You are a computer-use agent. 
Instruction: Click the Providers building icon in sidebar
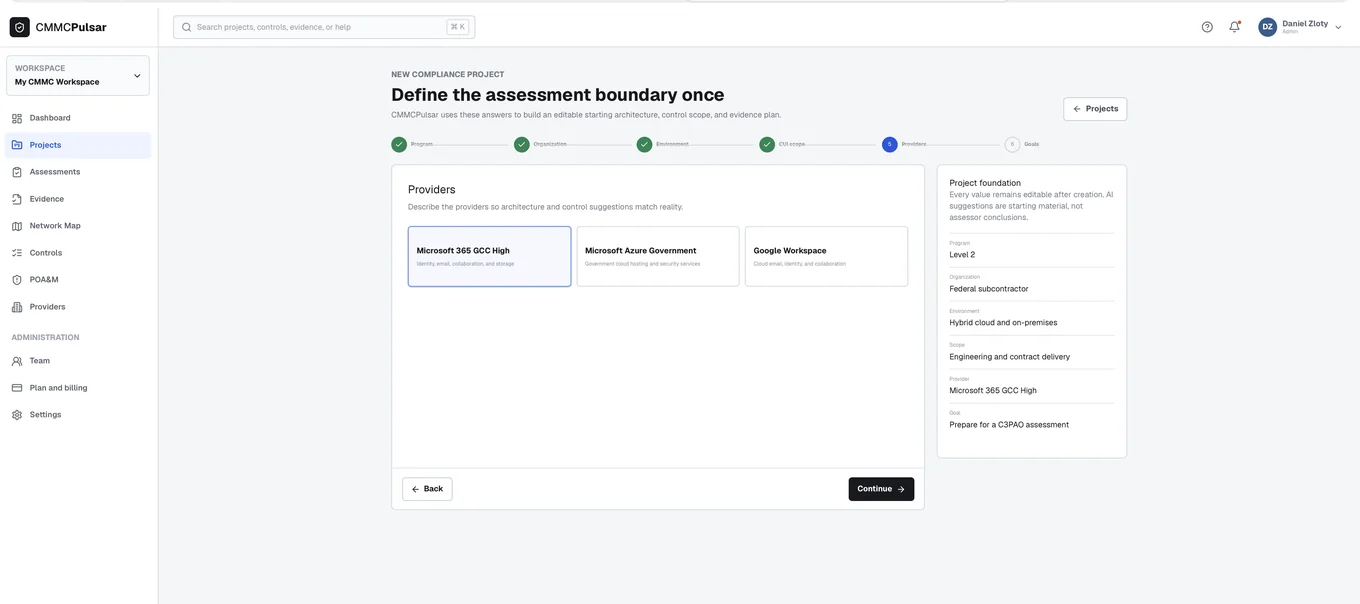[17, 307]
